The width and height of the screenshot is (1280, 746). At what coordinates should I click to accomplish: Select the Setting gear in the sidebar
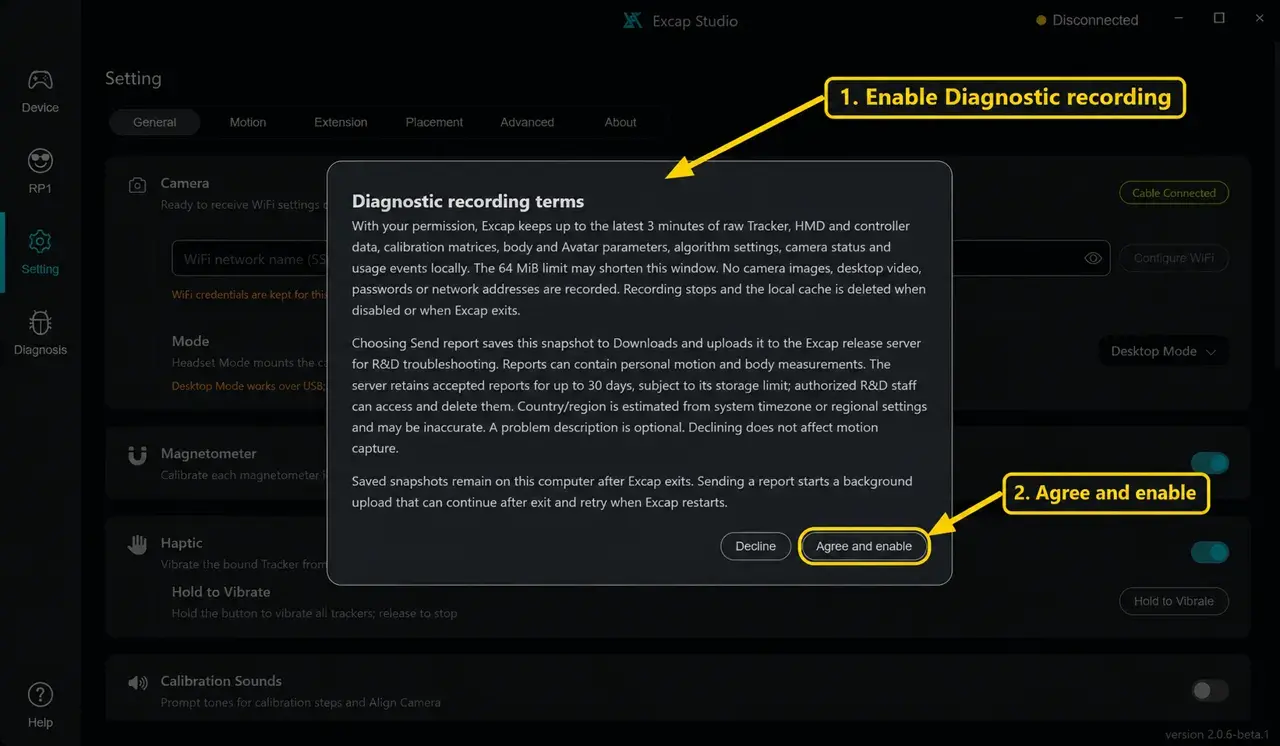pos(40,252)
